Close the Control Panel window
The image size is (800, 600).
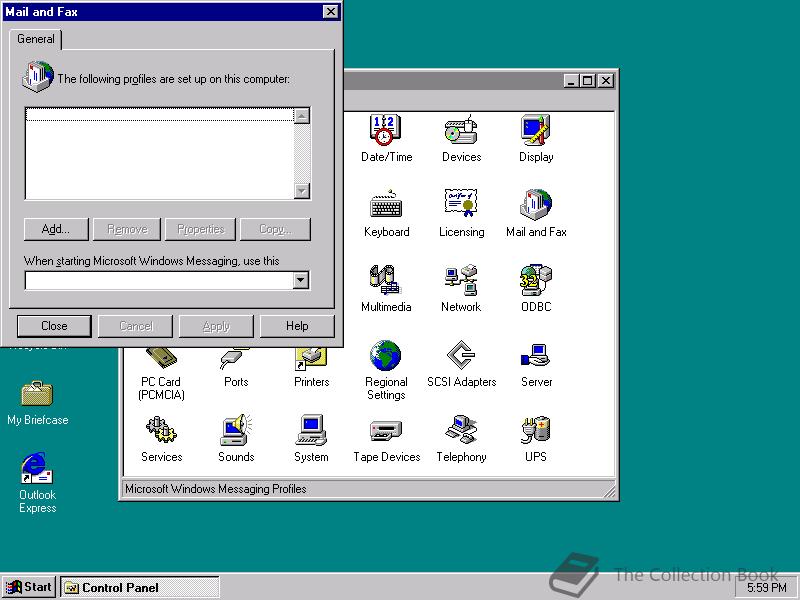coord(606,81)
